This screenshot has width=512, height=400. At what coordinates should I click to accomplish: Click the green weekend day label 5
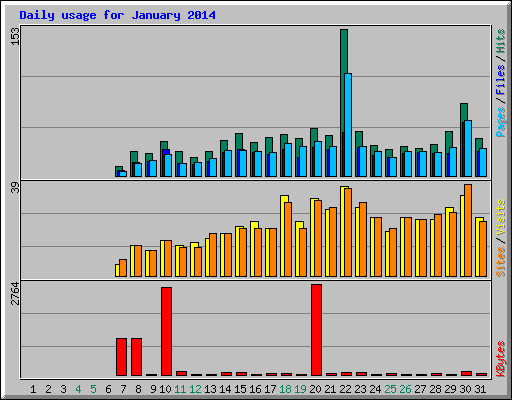93,389
